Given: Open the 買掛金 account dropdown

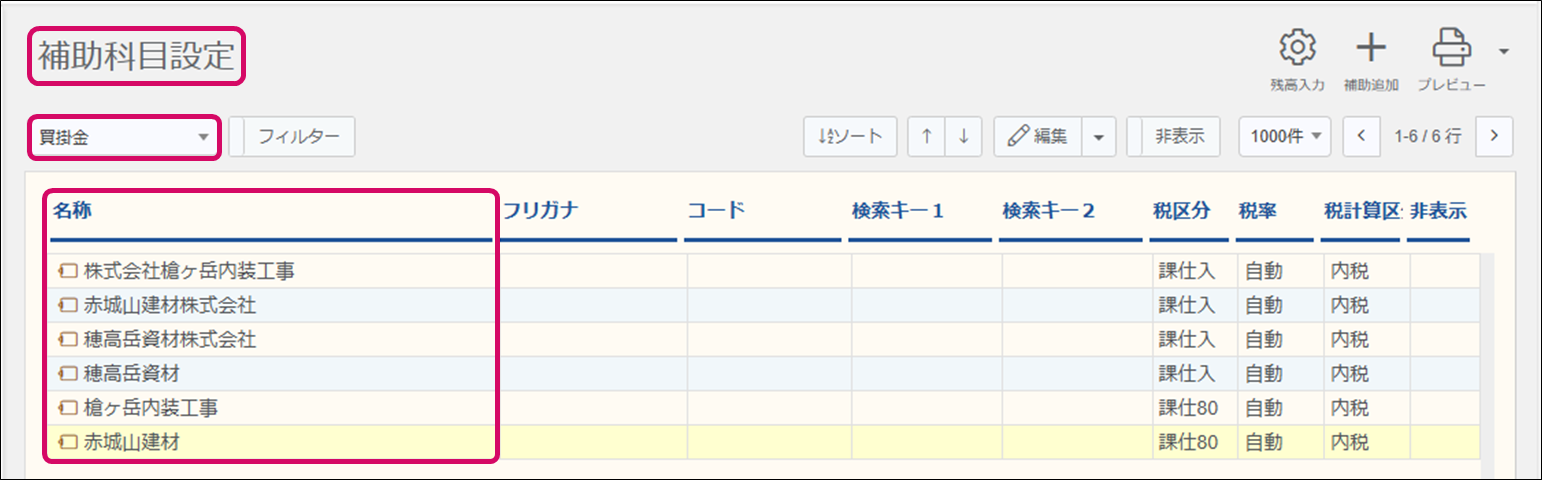Looking at the screenshot, I should tap(123, 137).
